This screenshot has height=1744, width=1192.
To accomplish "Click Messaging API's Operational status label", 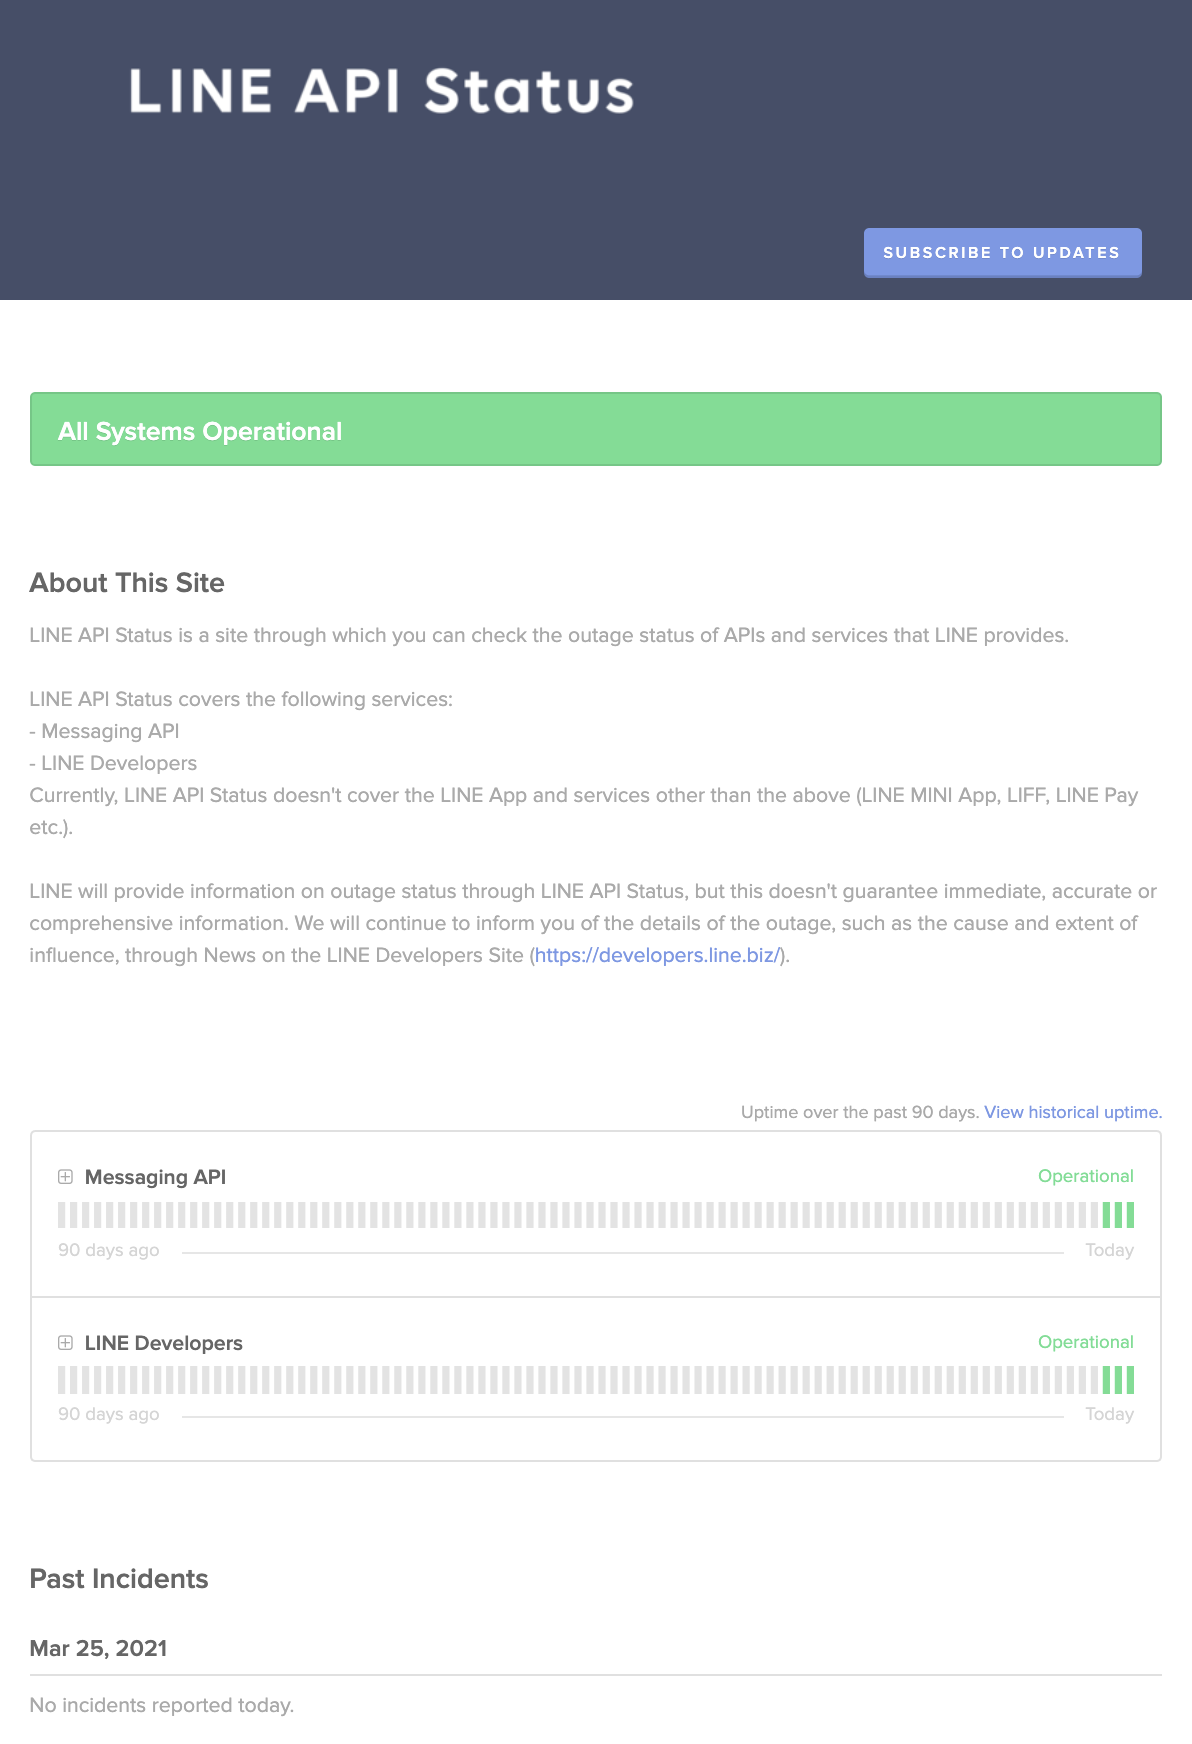I will [1085, 1176].
